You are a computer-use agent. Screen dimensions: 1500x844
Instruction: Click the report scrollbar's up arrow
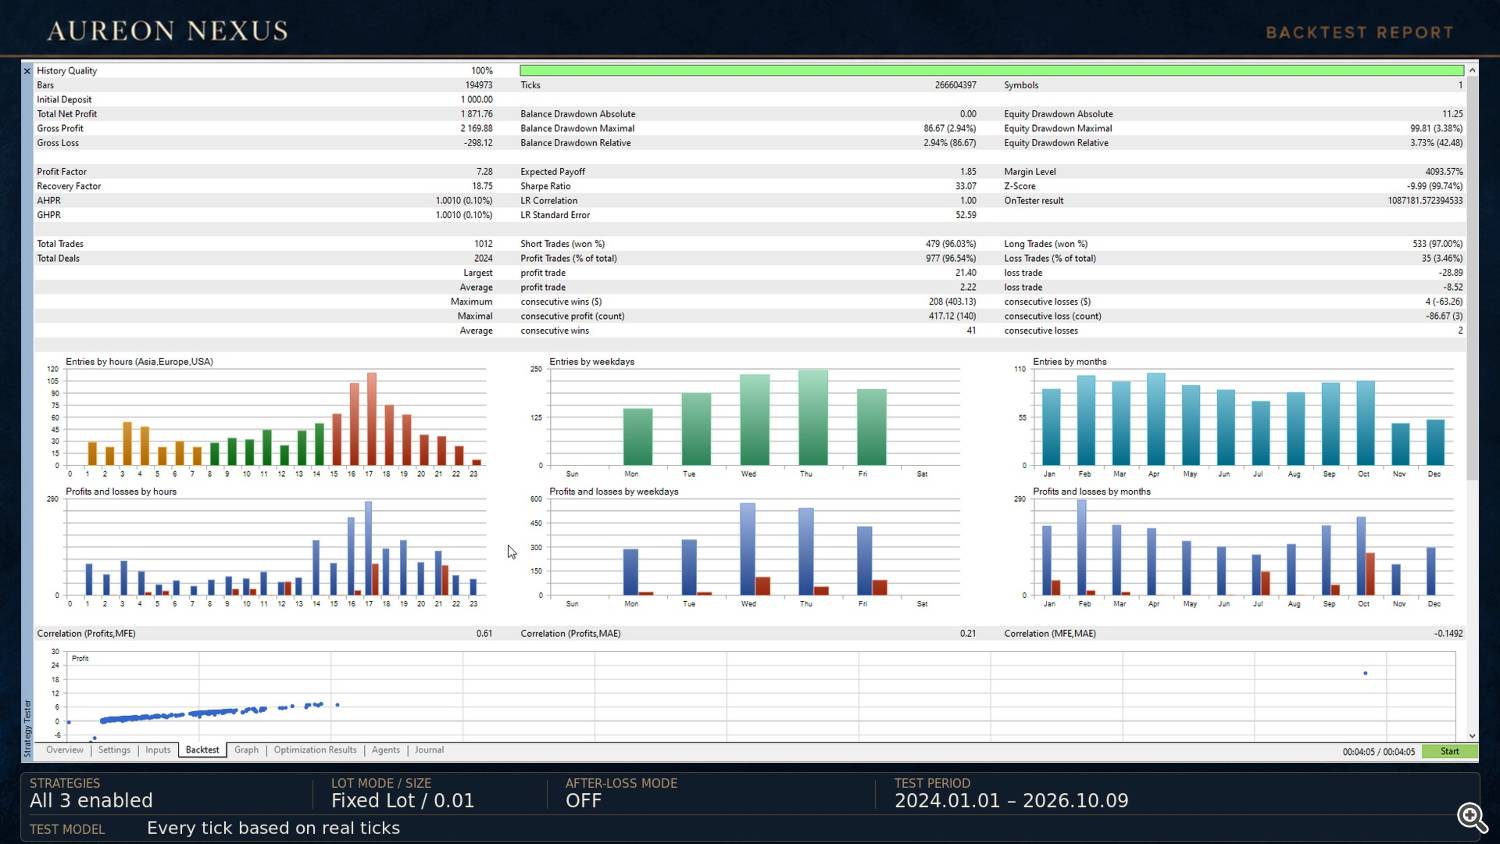coord(1472,71)
